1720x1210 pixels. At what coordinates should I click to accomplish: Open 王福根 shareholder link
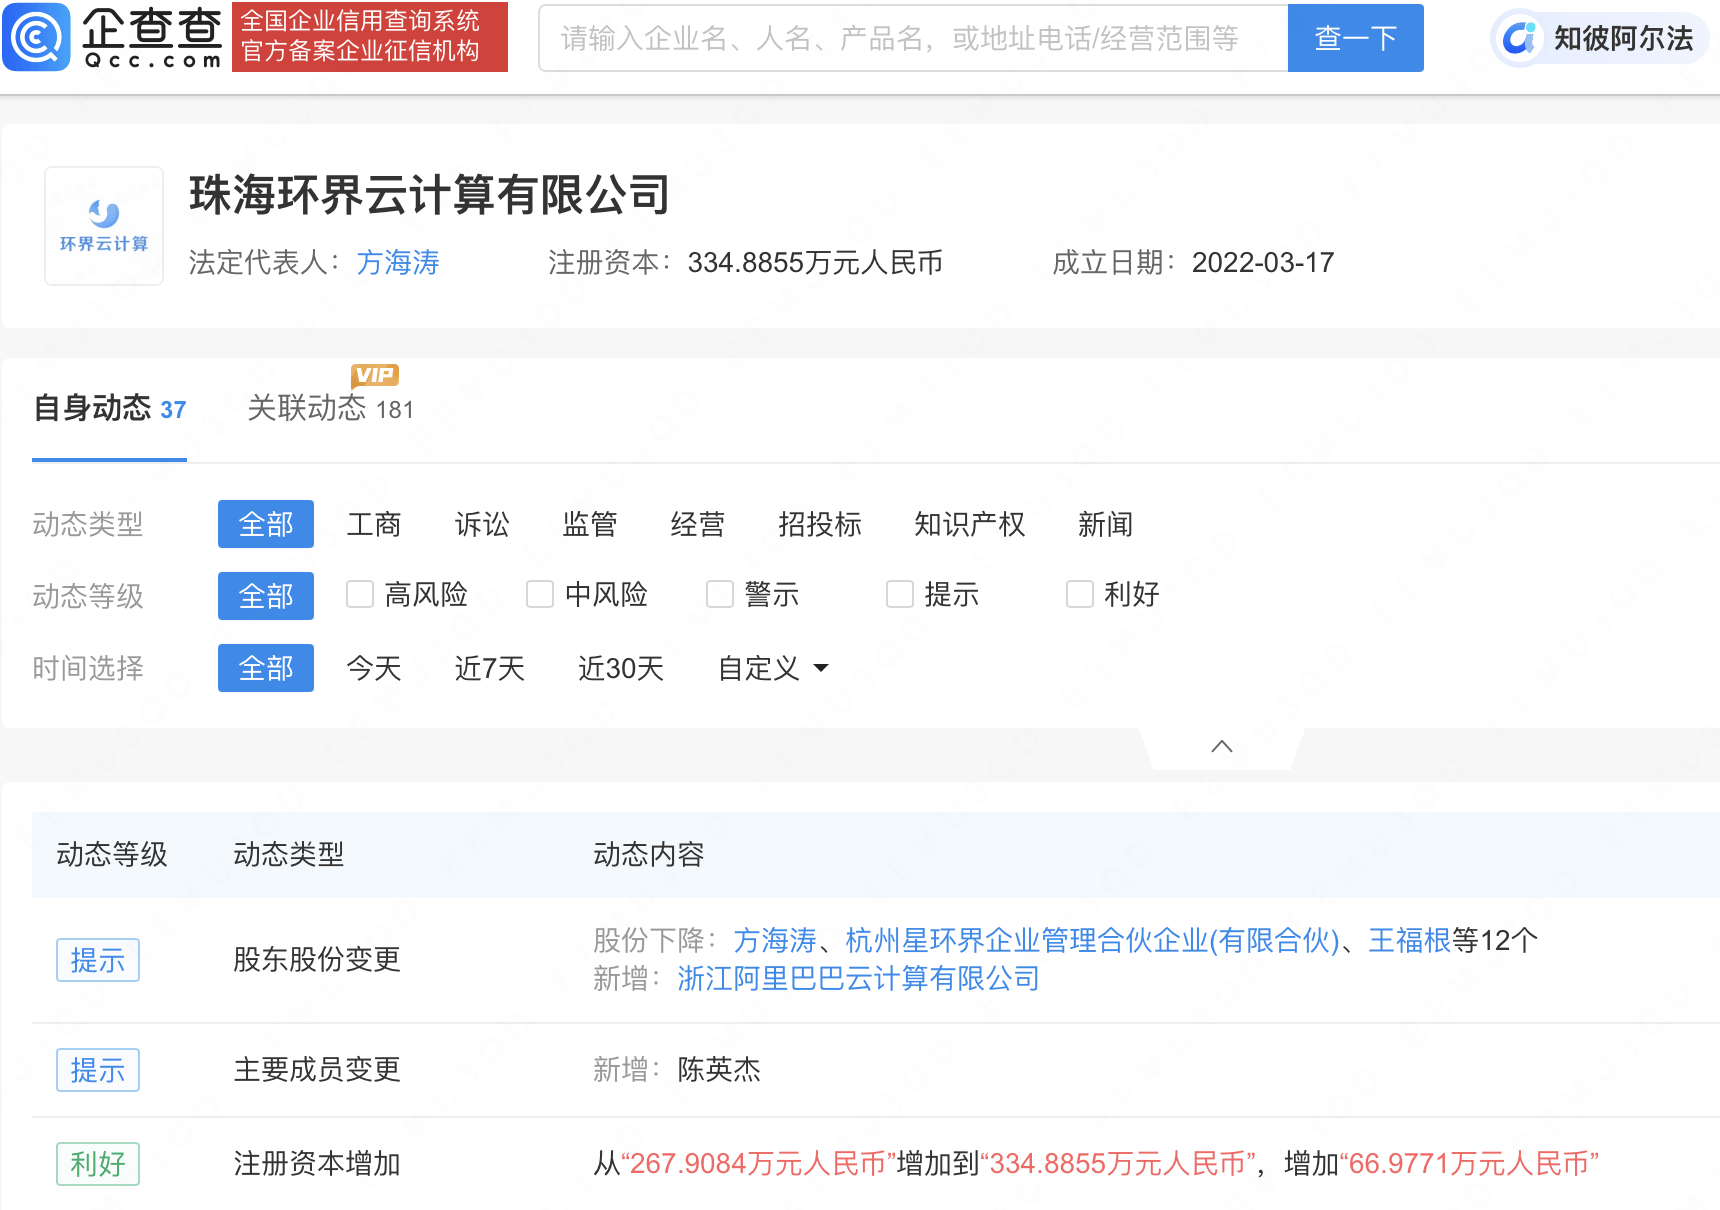(x=1409, y=940)
